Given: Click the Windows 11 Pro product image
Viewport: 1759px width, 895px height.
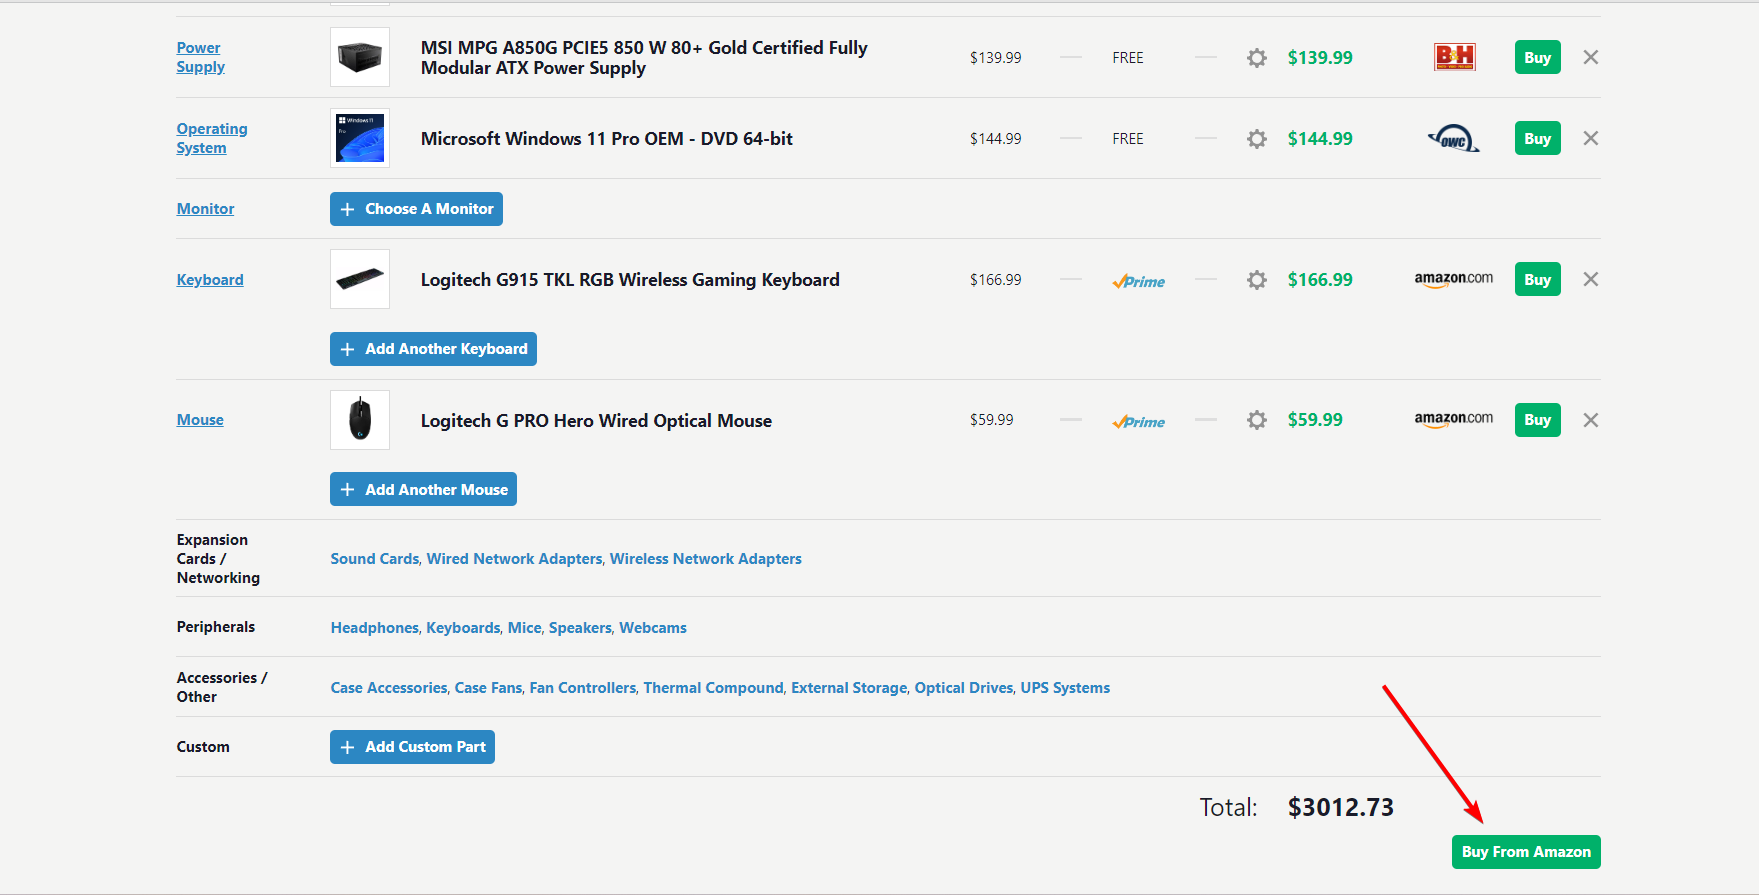Looking at the screenshot, I should (x=360, y=138).
